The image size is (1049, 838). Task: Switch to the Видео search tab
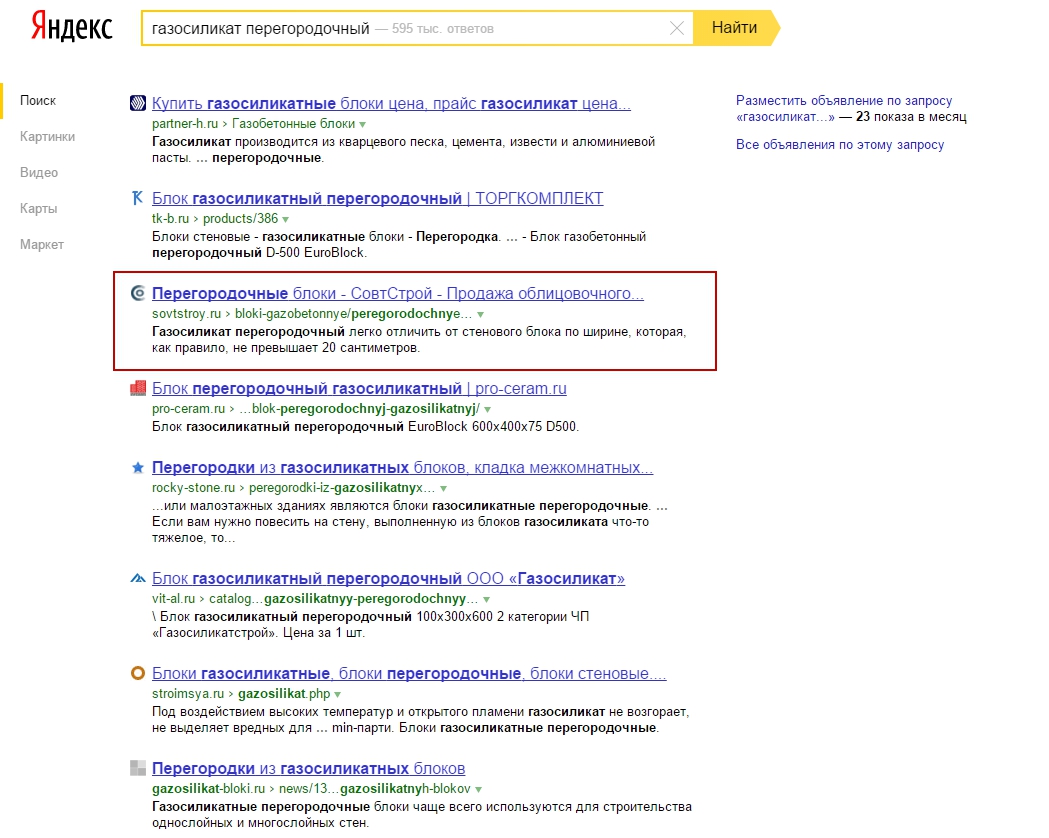(x=39, y=173)
